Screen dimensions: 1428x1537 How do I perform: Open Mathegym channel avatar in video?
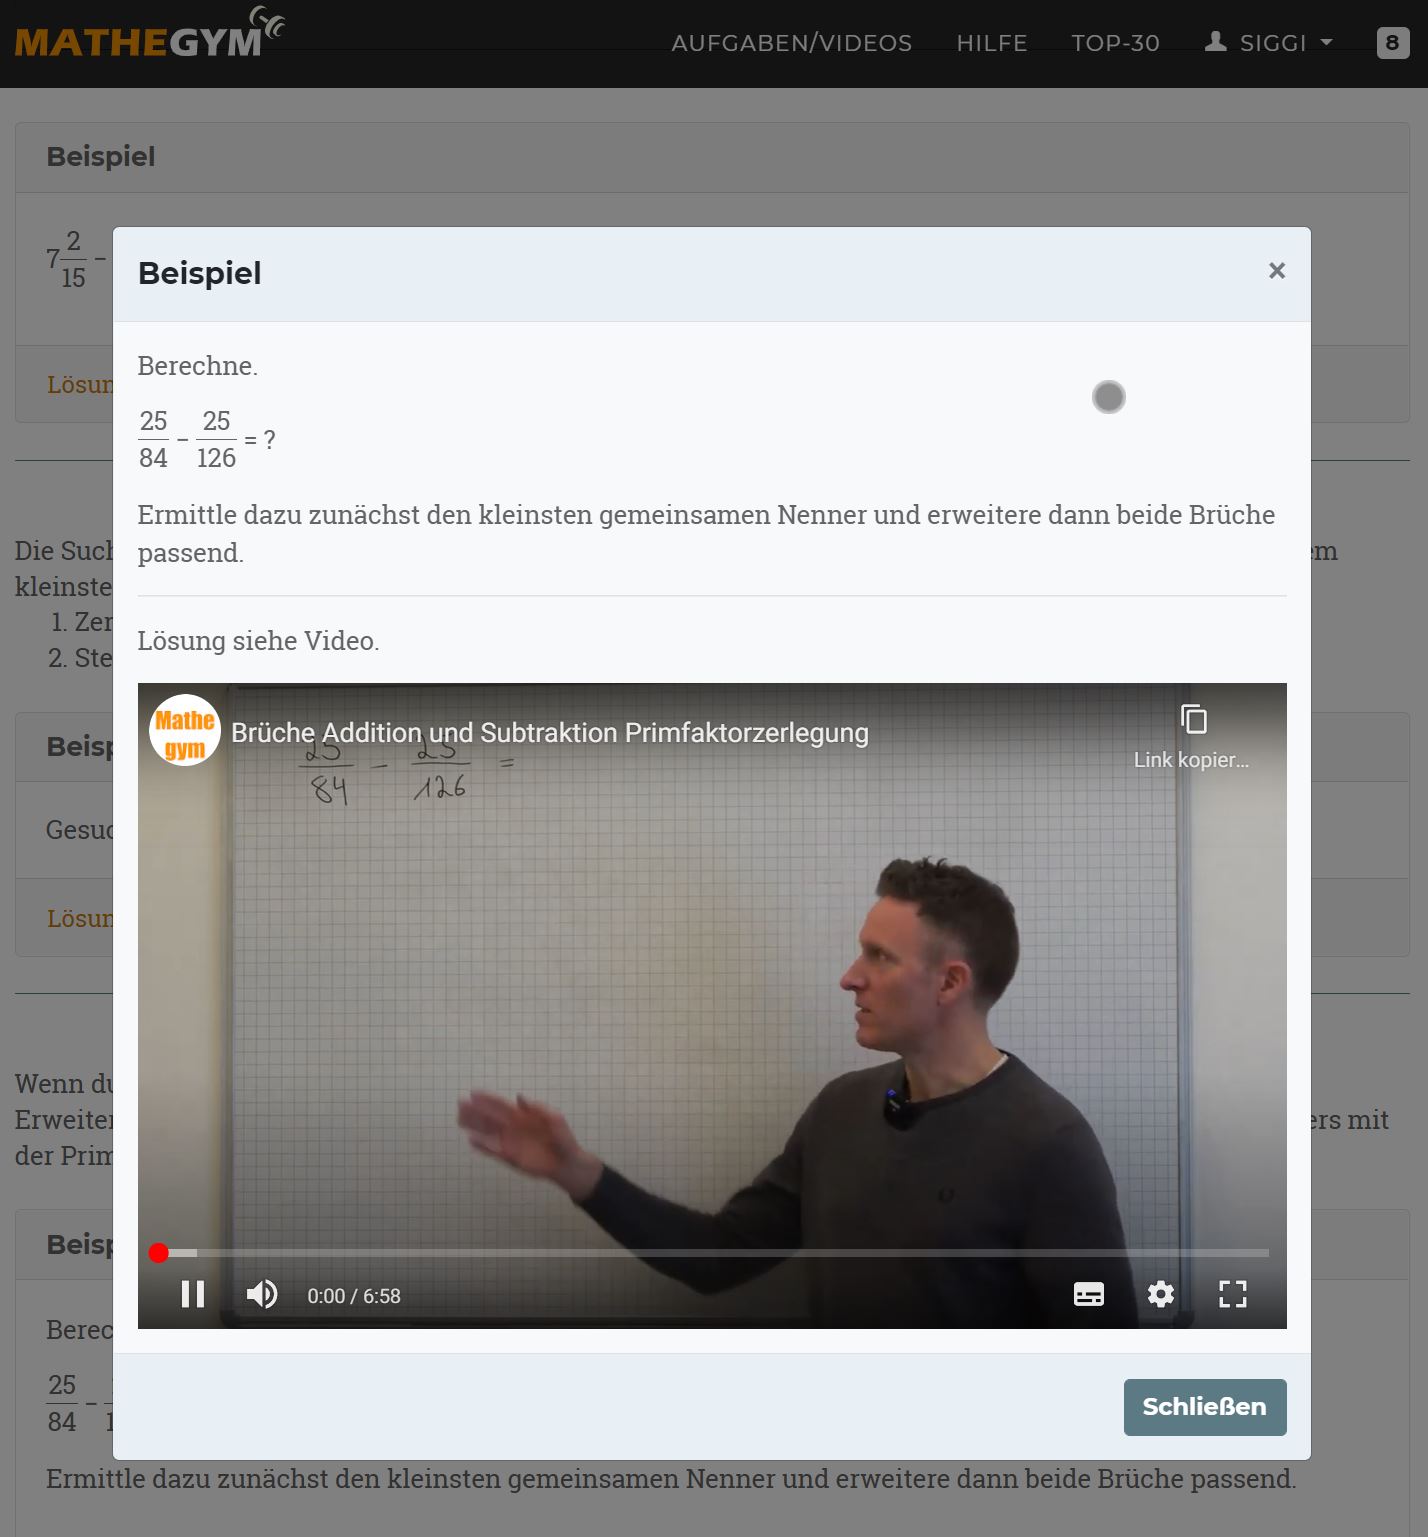pyautogui.click(x=185, y=731)
